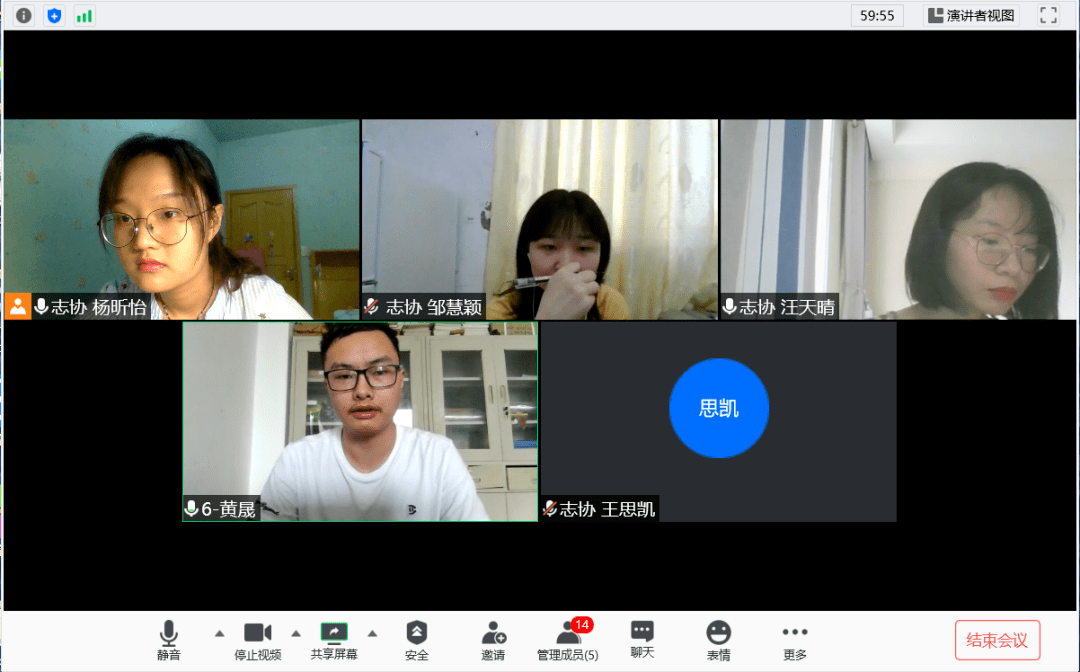Expand video options arrow next to 停止视频
This screenshot has height=672, width=1080.
pyautogui.click(x=296, y=633)
